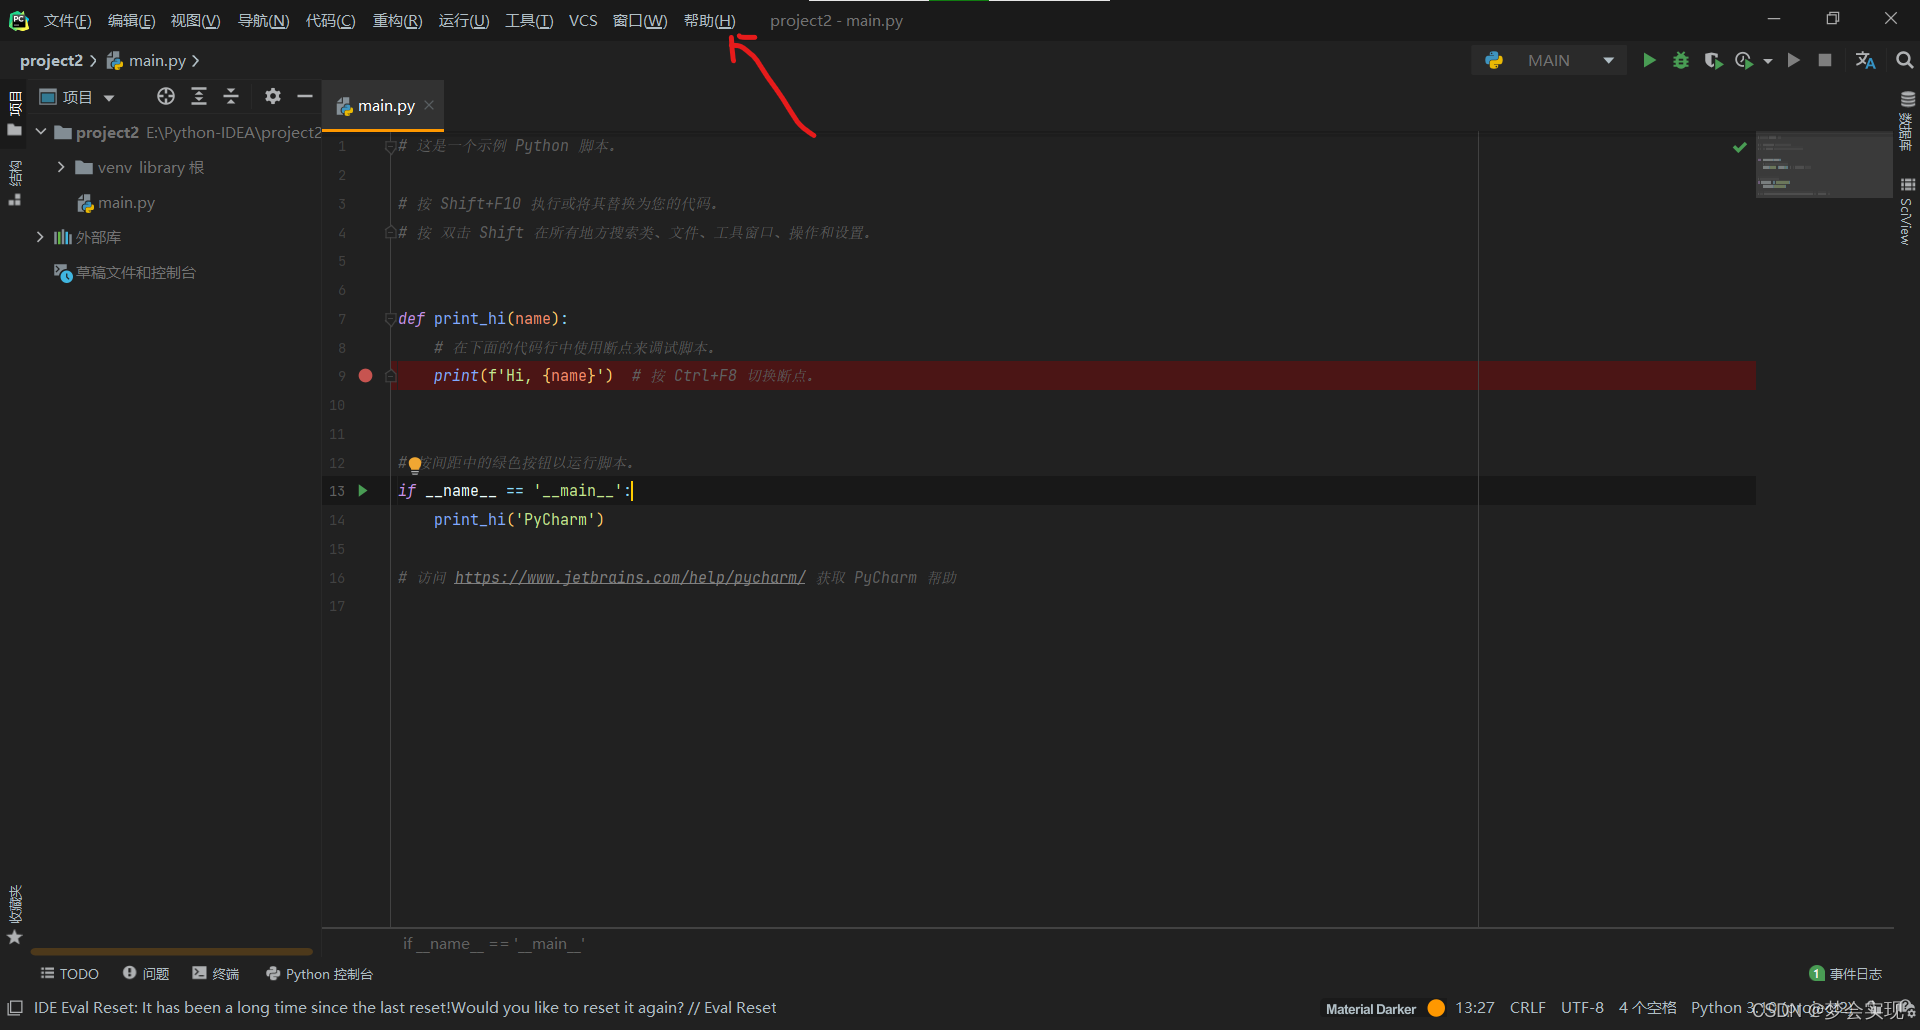The height and width of the screenshot is (1030, 1920).
Task: Open the 问题 tool window
Action: [x=146, y=974]
